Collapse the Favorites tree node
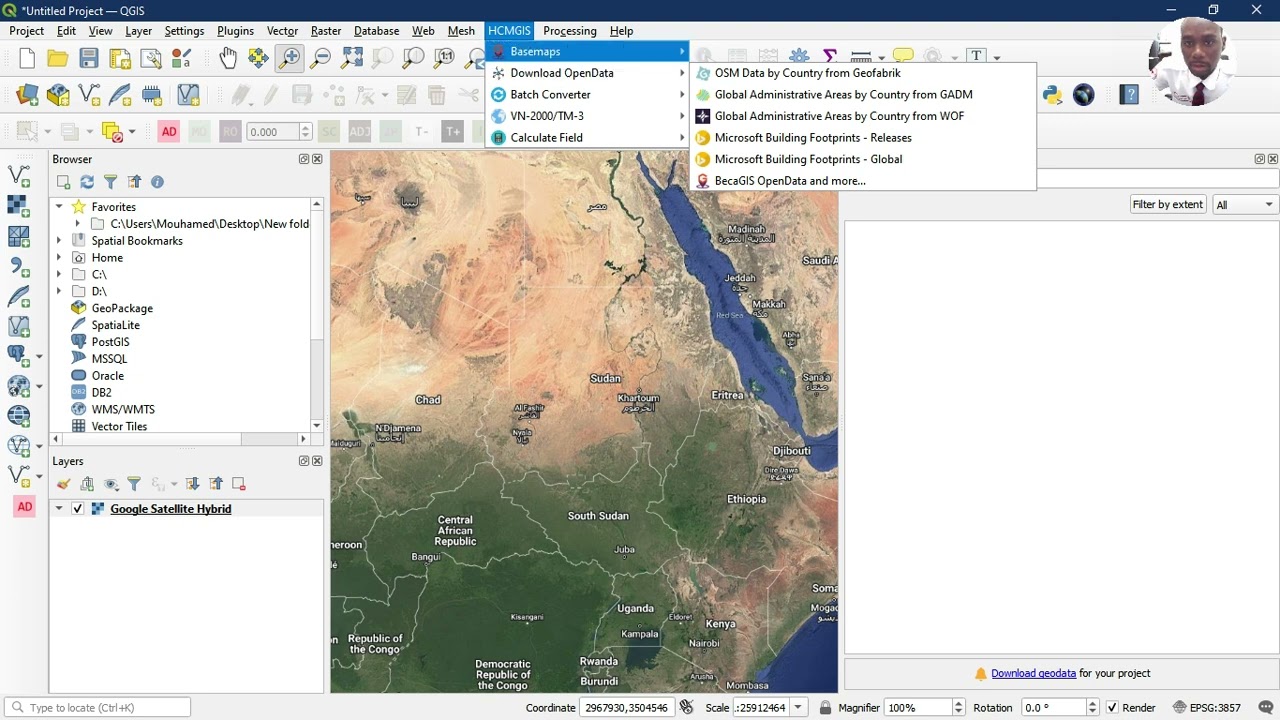1280x720 pixels. [x=59, y=207]
